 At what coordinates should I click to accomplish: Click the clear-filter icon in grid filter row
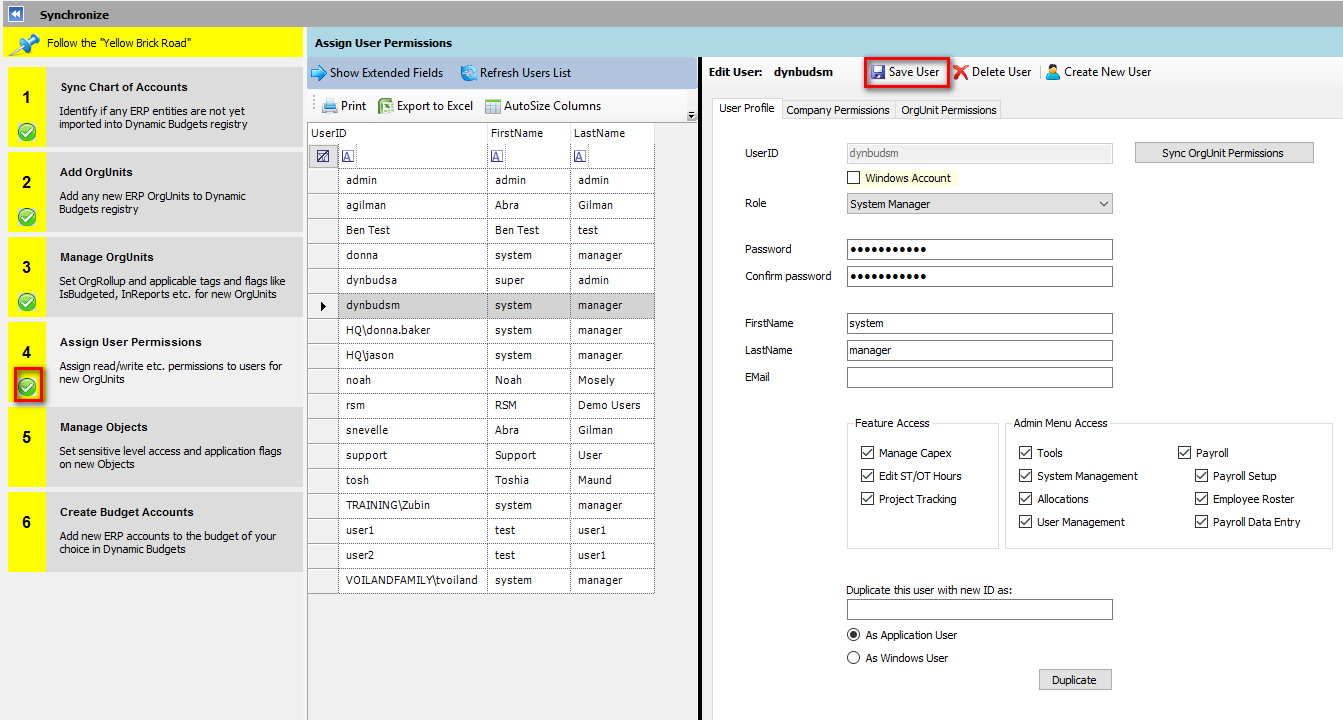322,156
